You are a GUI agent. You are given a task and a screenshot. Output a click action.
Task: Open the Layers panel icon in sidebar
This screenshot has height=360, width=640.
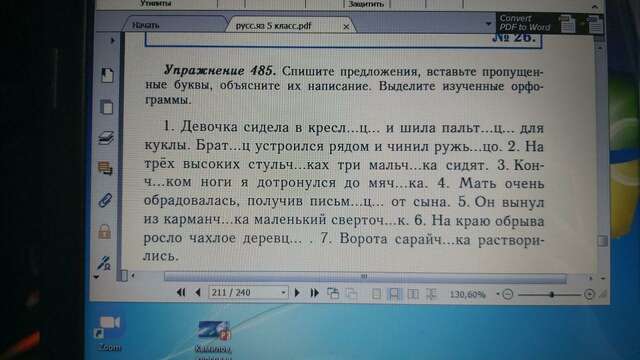pos(106,138)
